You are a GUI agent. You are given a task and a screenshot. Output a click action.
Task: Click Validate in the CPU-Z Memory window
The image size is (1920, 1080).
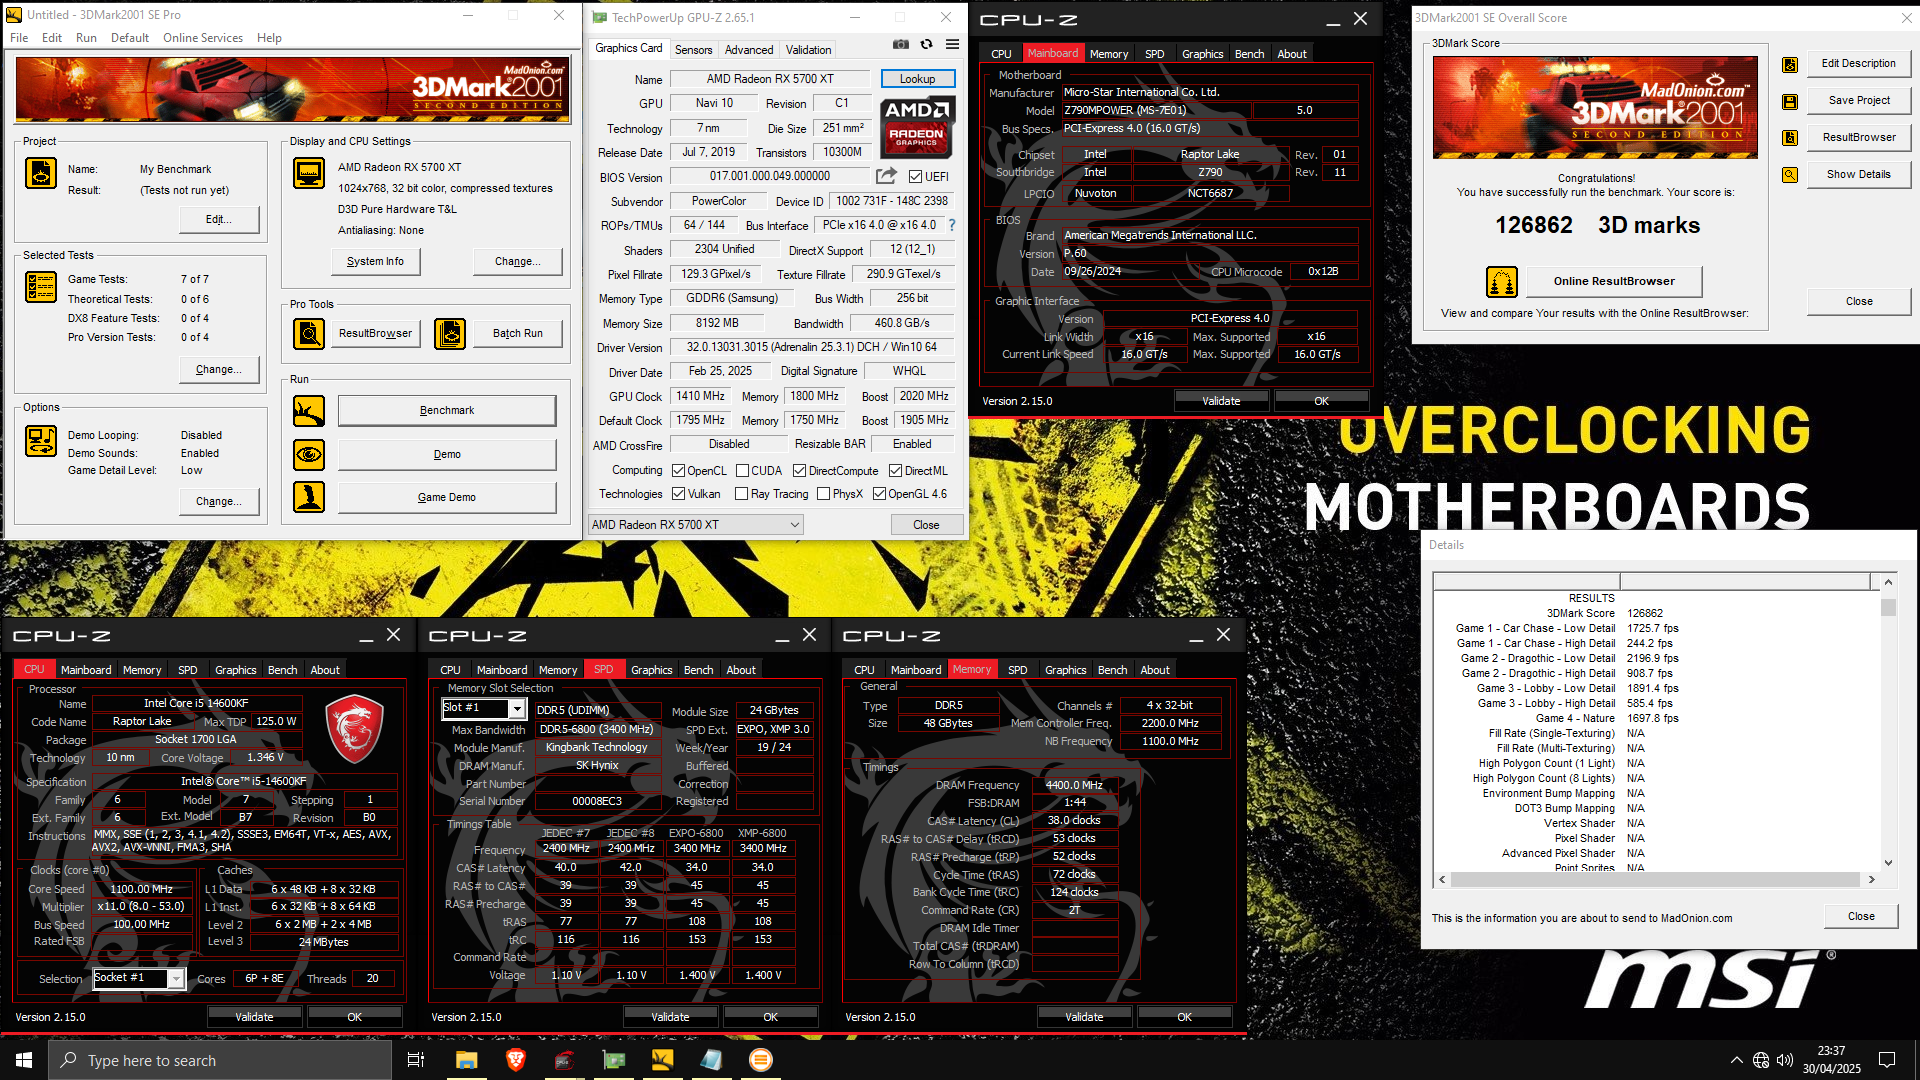pyautogui.click(x=1084, y=1017)
